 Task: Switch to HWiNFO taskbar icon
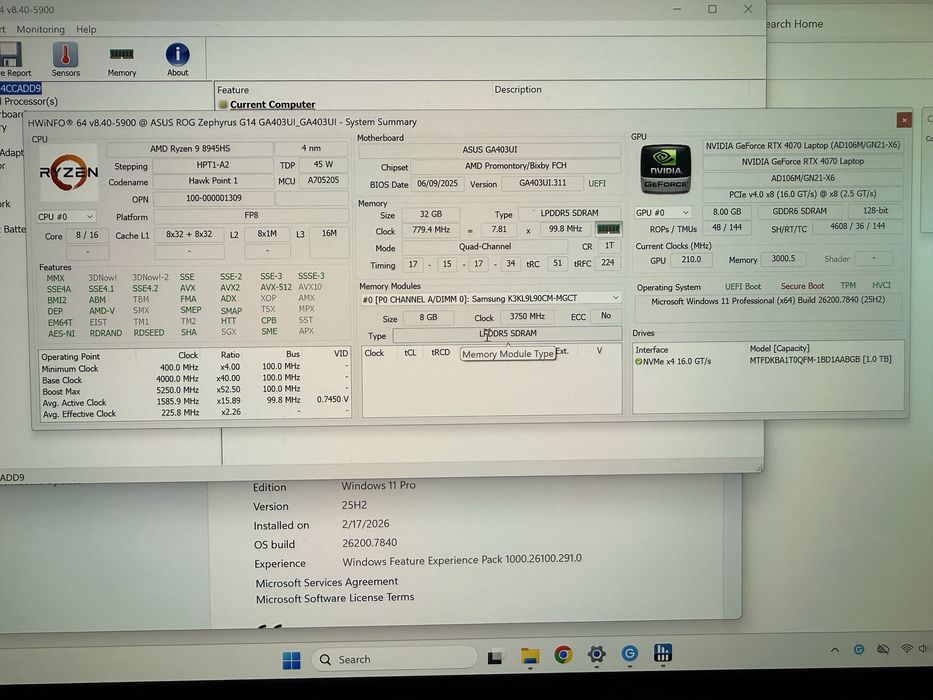tap(662, 653)
